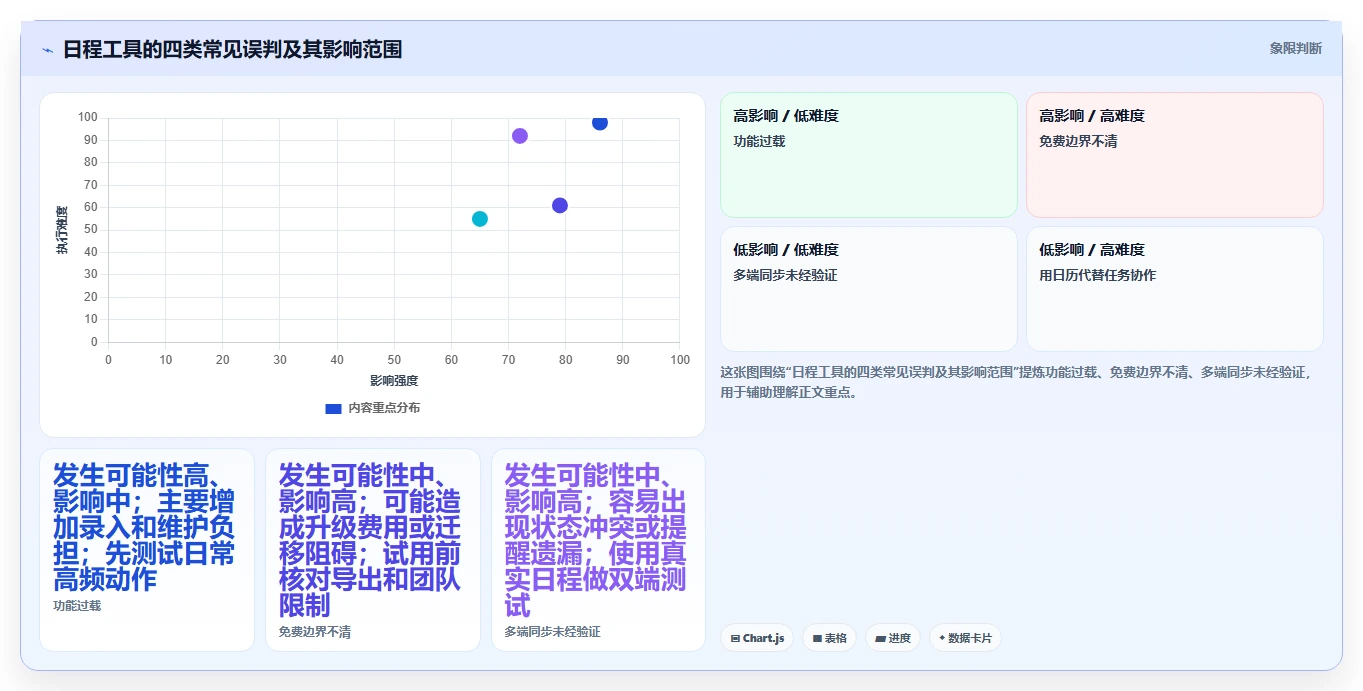The height and width of the screenshot is (691, 1363).
Task: Click the Chart.js tag chip
Action: (757, 638)
